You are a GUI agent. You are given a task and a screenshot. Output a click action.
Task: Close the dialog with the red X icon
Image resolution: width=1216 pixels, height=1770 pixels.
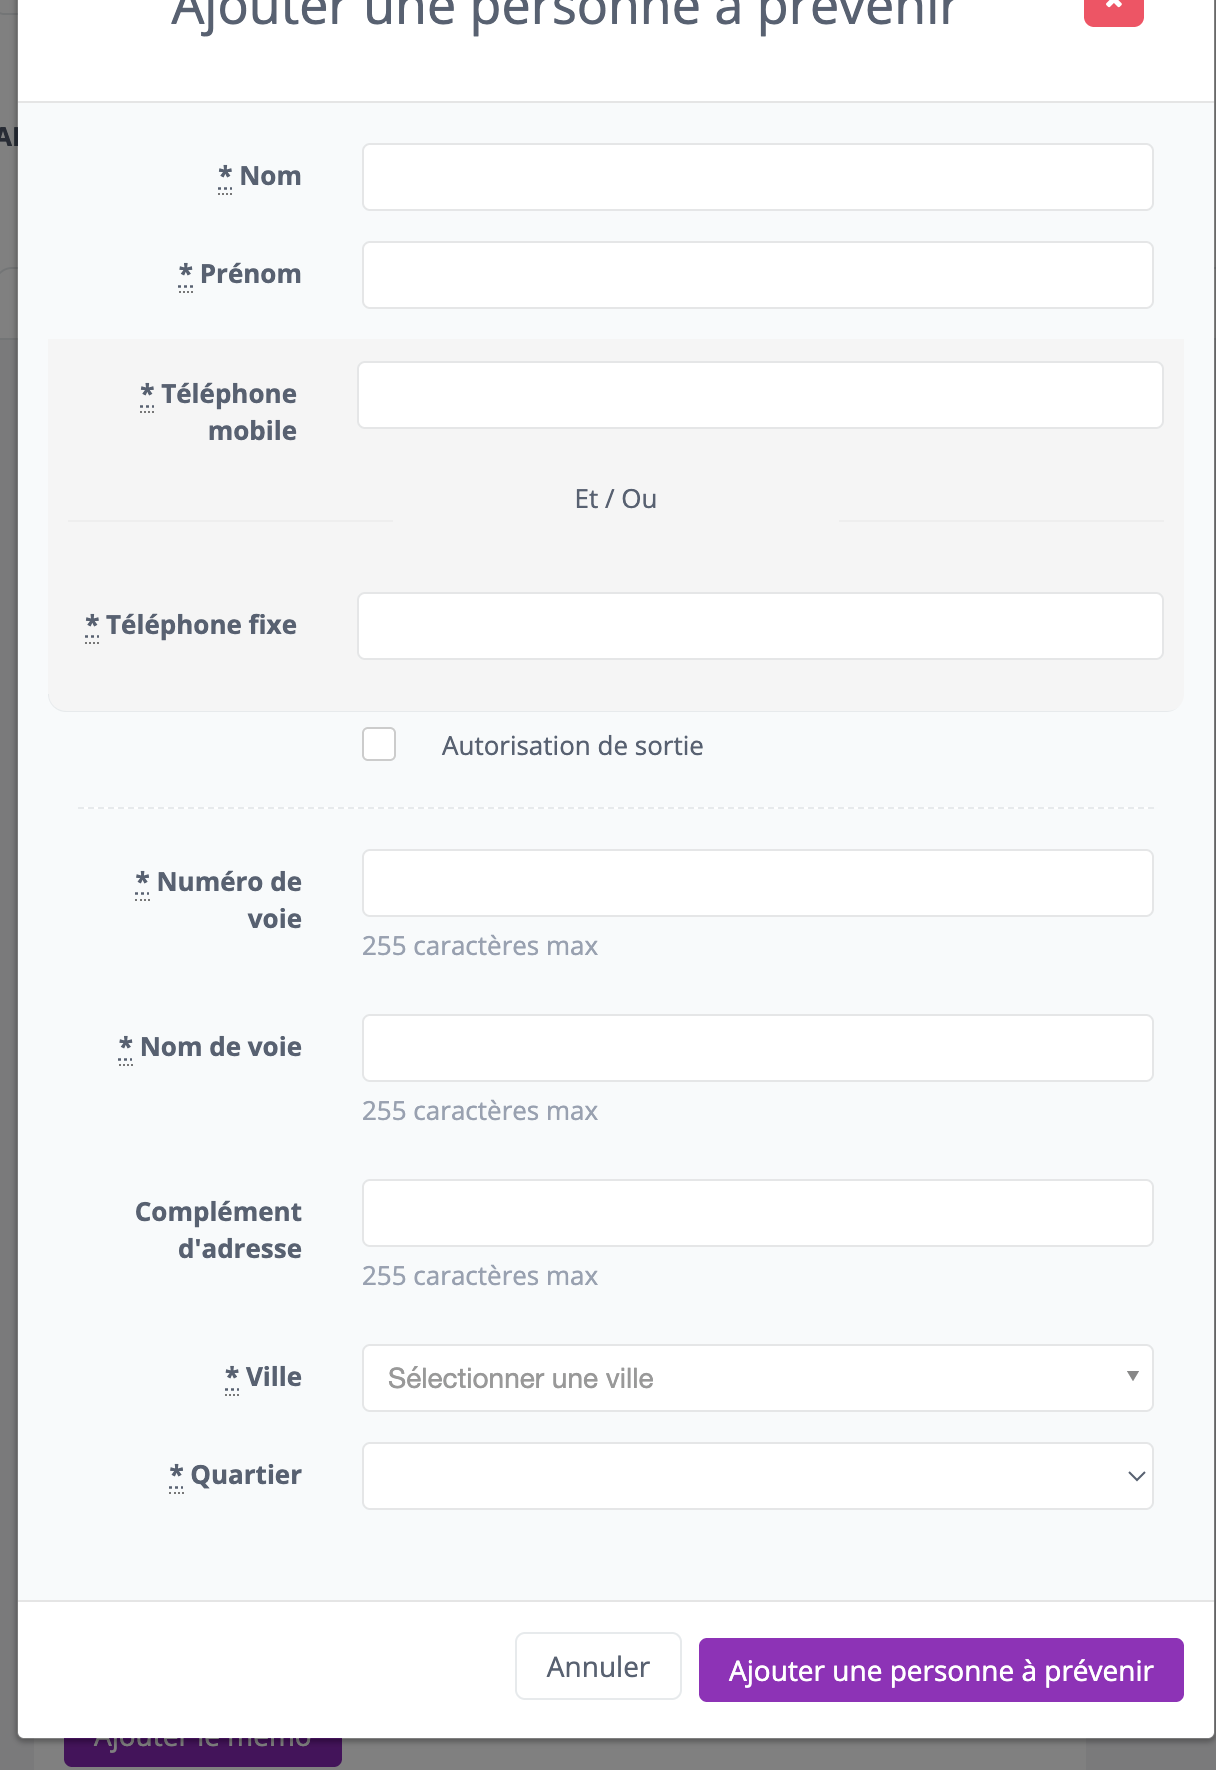click(1113, 8)
